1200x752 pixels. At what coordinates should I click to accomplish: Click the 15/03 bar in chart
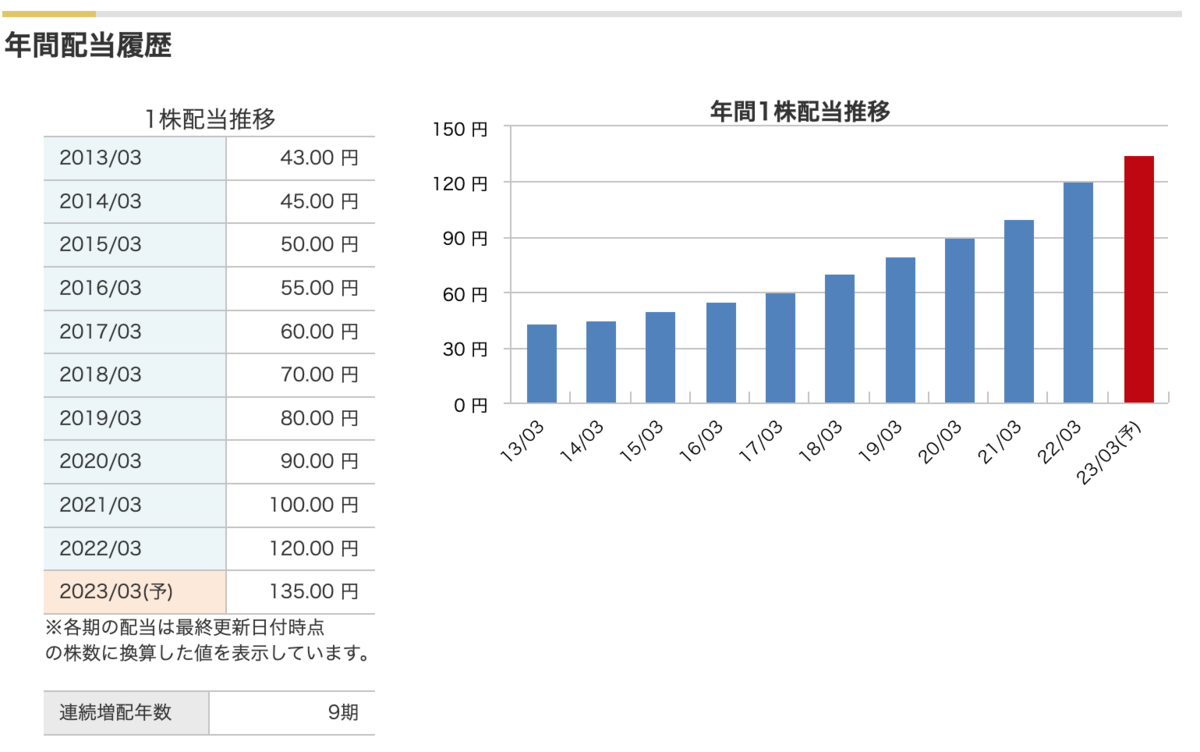click(660, 358)
